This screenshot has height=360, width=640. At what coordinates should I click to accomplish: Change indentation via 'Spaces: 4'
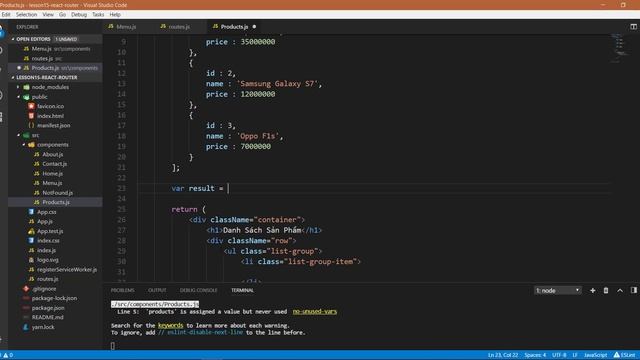click(535, 355)
